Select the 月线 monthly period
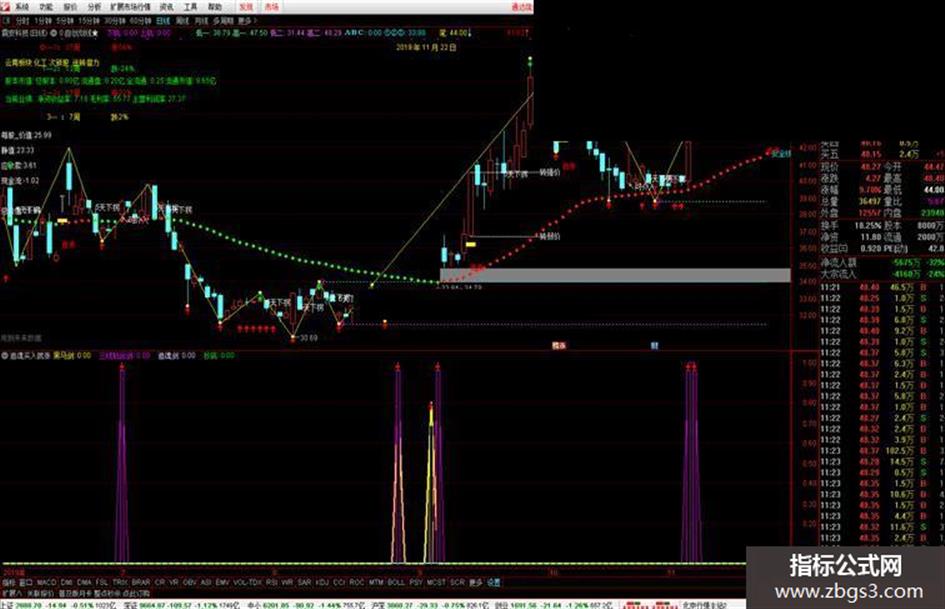 click(201, 21)
